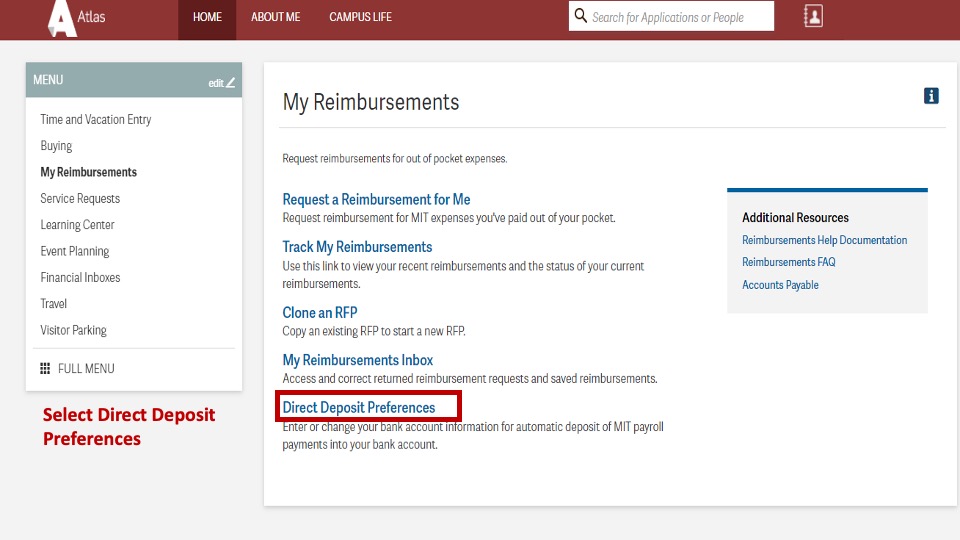Open Event Planning from the menu

(x=75, y=251)
